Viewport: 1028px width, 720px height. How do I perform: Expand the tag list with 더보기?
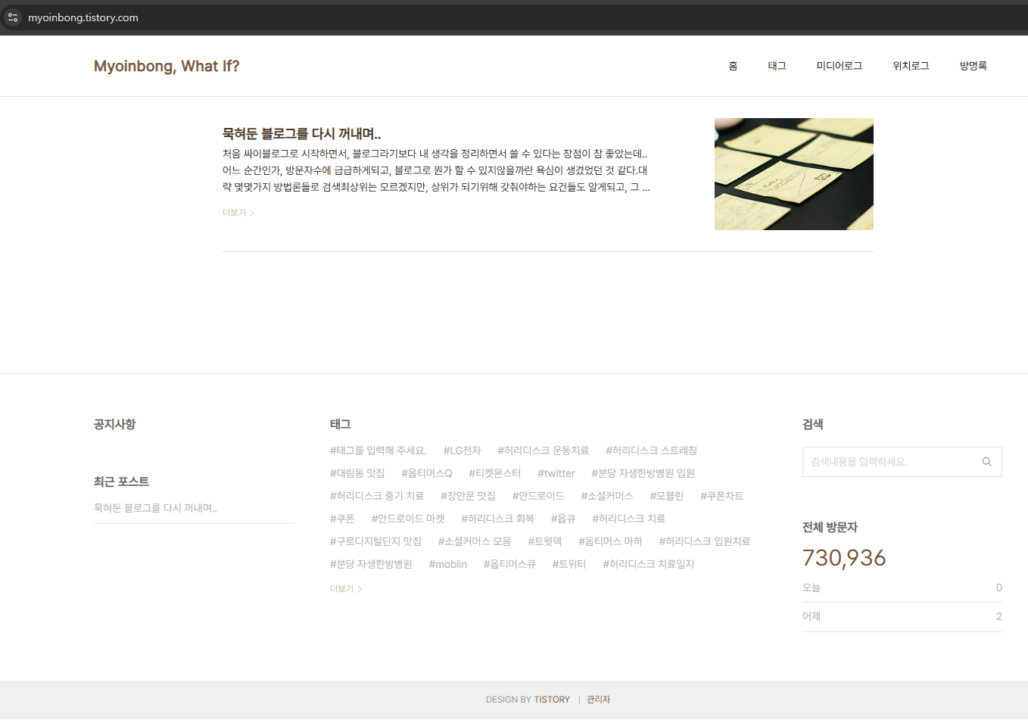[345, 589]
